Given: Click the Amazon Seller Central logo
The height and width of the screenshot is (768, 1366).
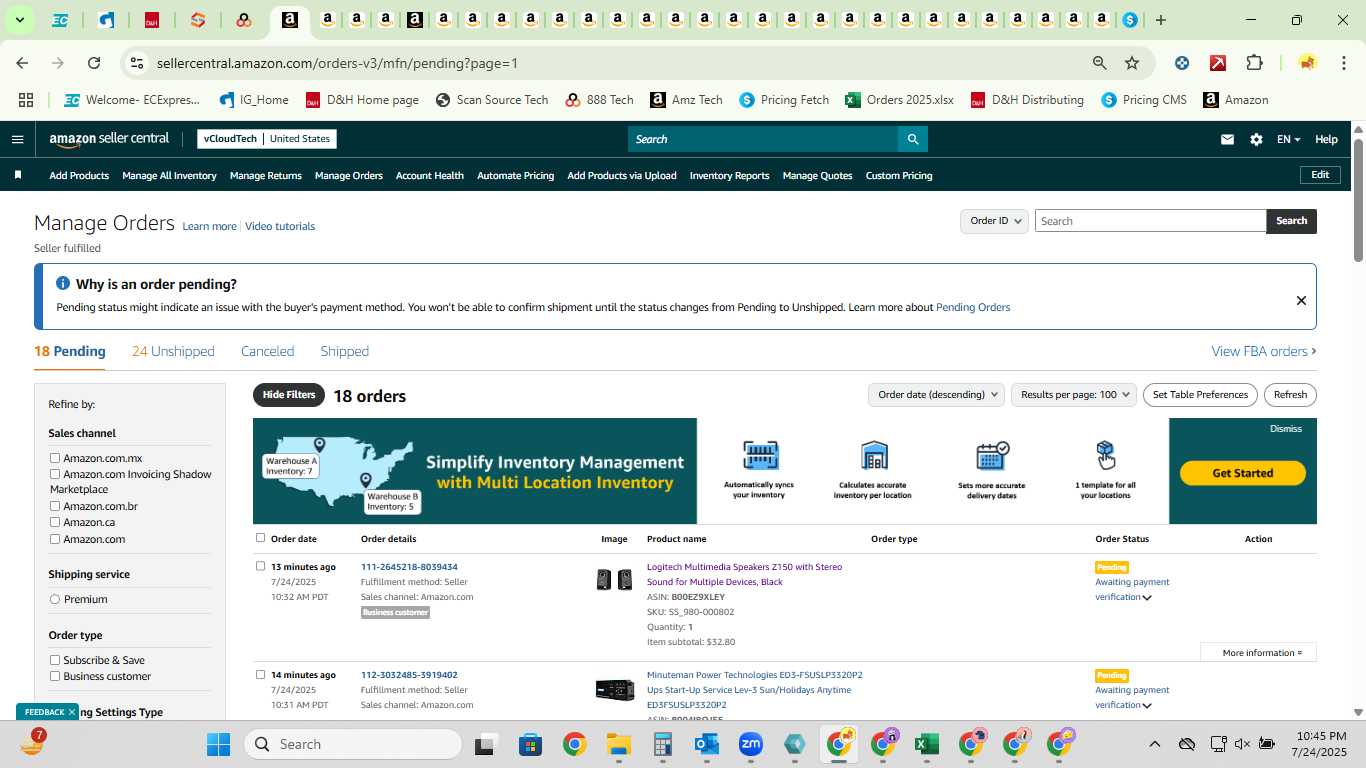Looking at the screenshot, I should pos(109,139).
